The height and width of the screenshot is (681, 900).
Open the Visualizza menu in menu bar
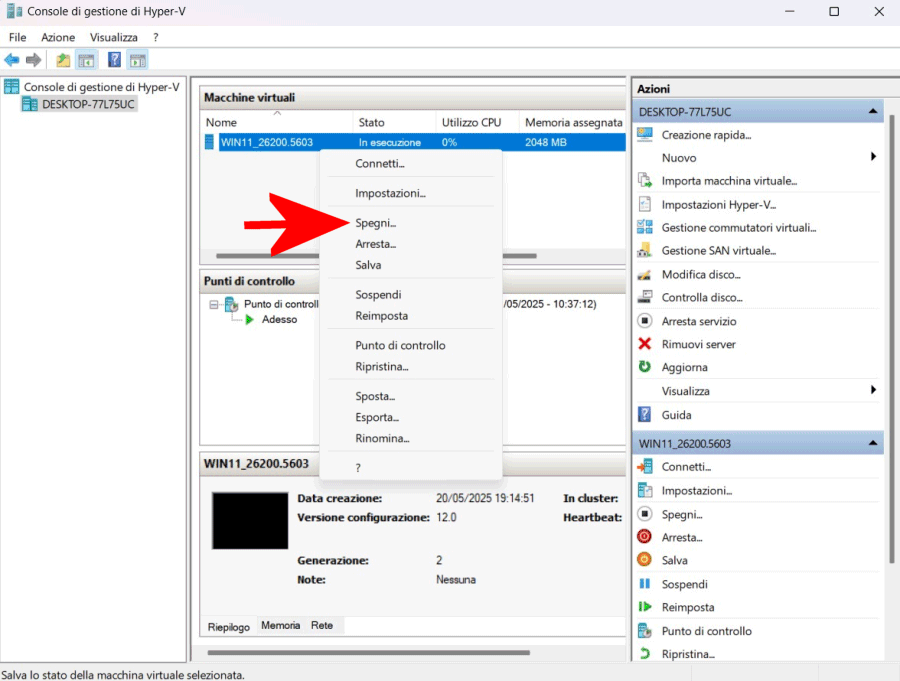[x=114, y=37]
